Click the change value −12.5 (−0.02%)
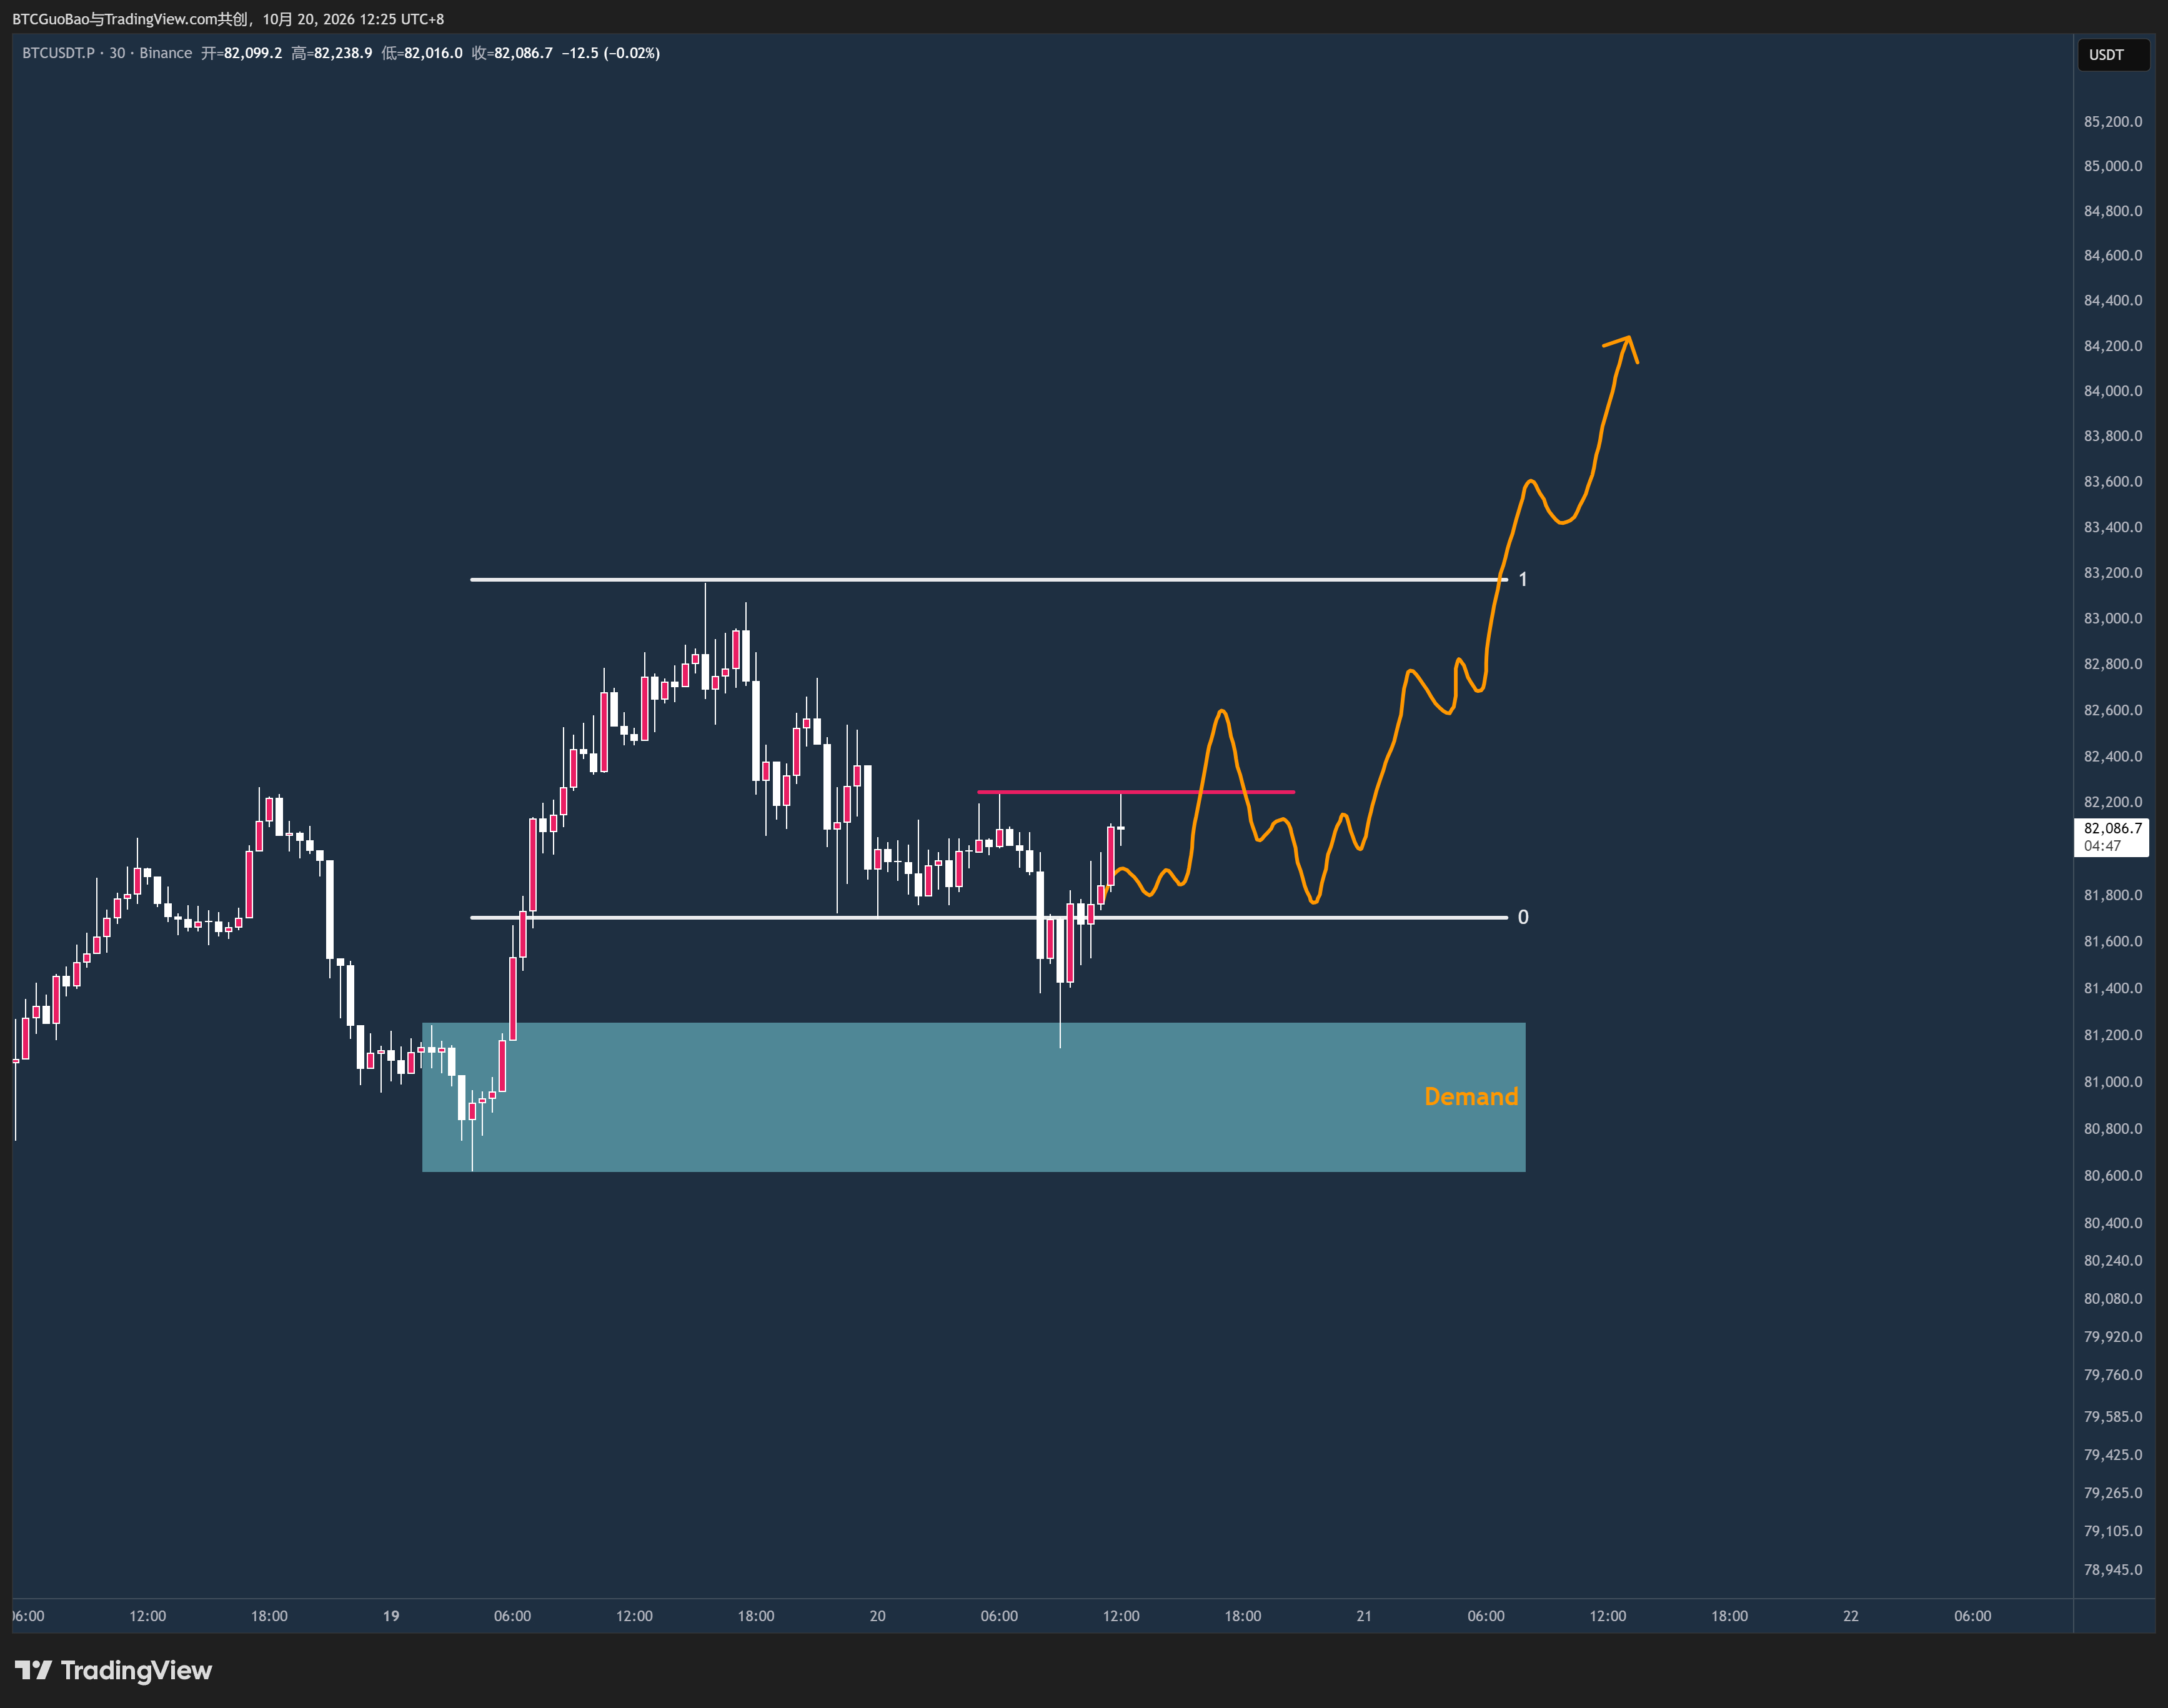The width and height of the screenshot is (2168, 1708). pos(611,53)
